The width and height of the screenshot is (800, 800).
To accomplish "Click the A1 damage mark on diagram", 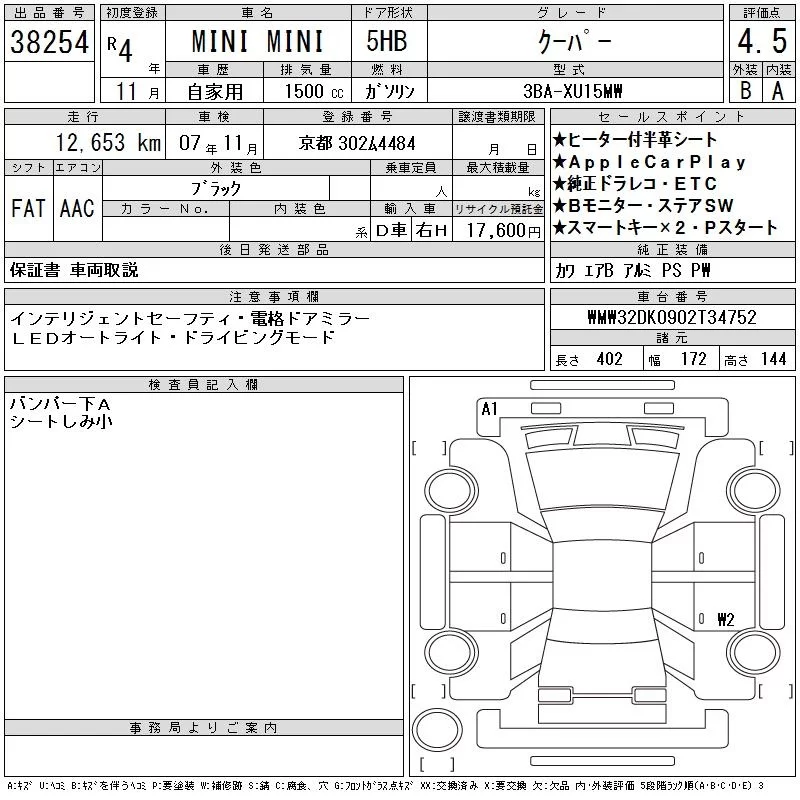I will click(489, 409).
